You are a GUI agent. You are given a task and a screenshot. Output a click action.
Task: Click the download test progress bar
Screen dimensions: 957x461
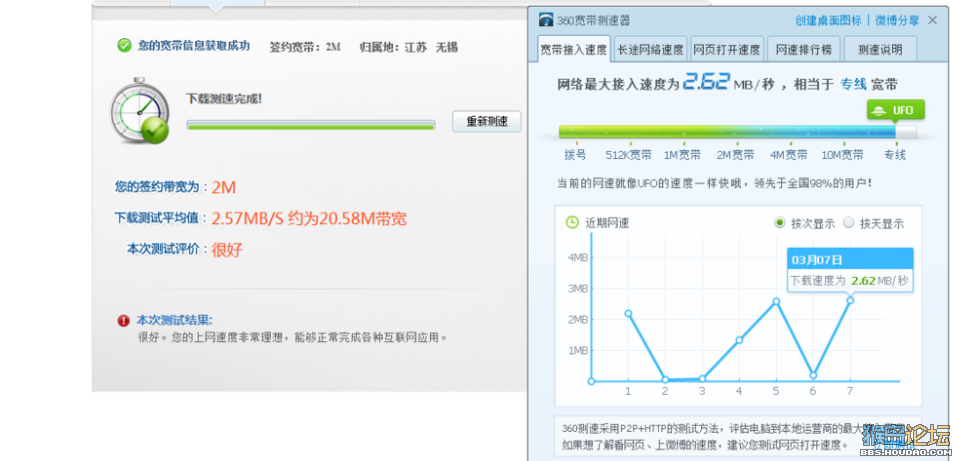[x=311, y=125]
